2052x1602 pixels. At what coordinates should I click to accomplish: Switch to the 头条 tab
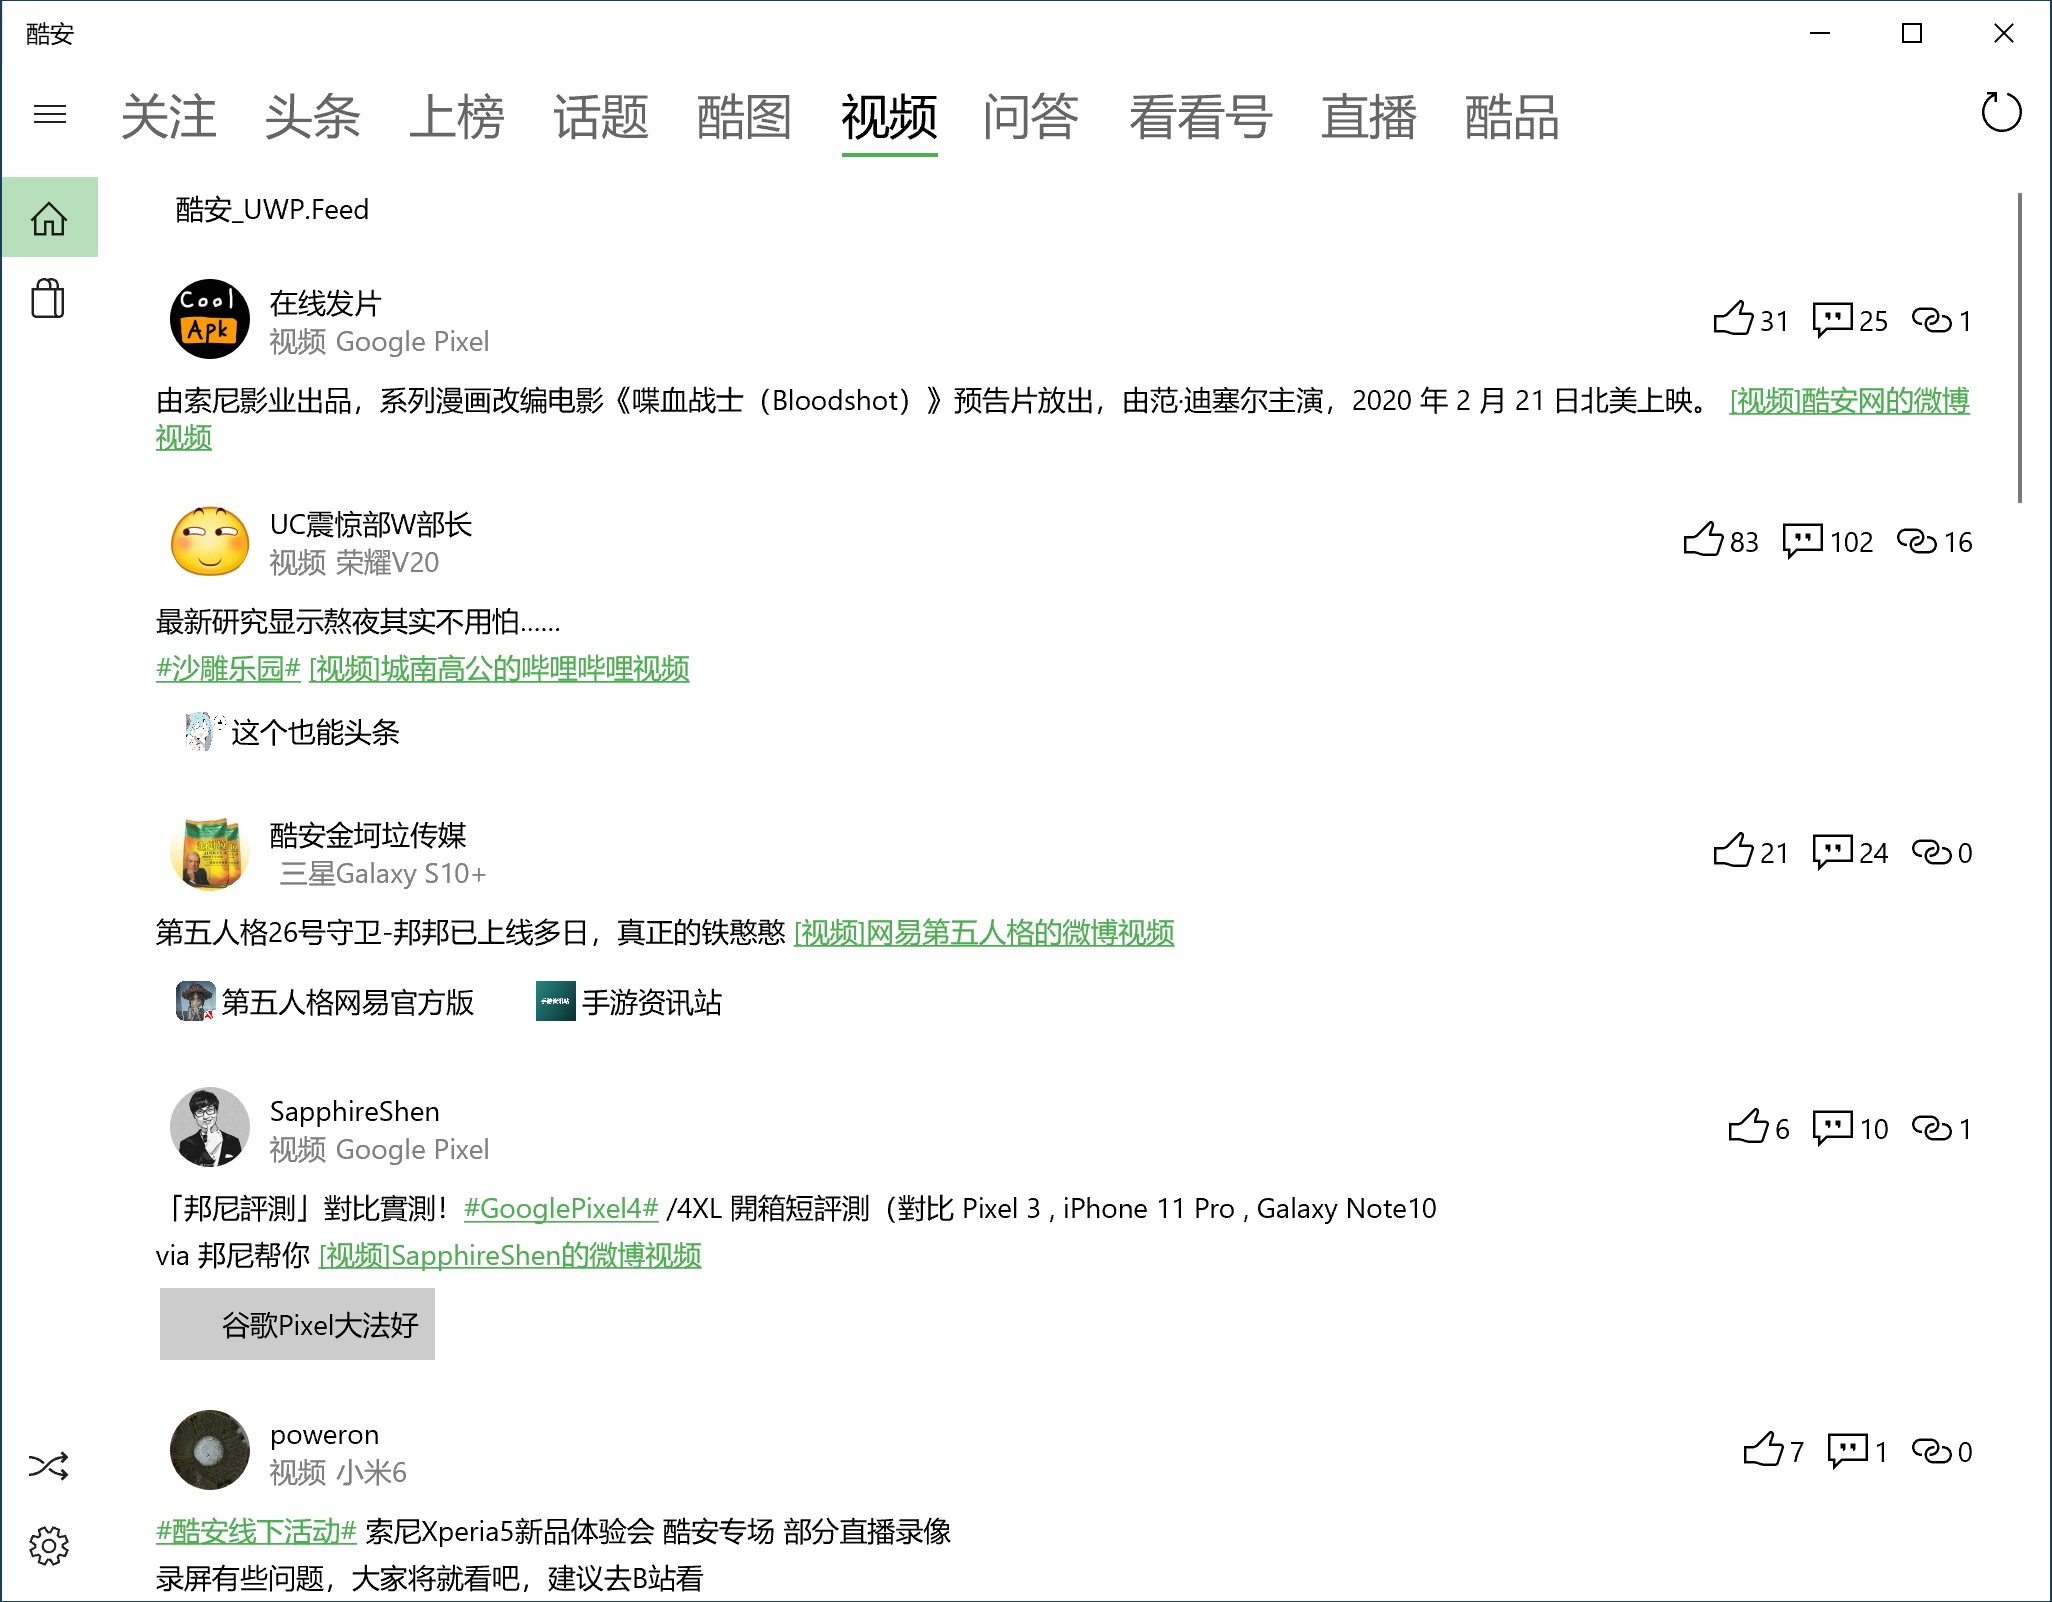pos(312,117)
